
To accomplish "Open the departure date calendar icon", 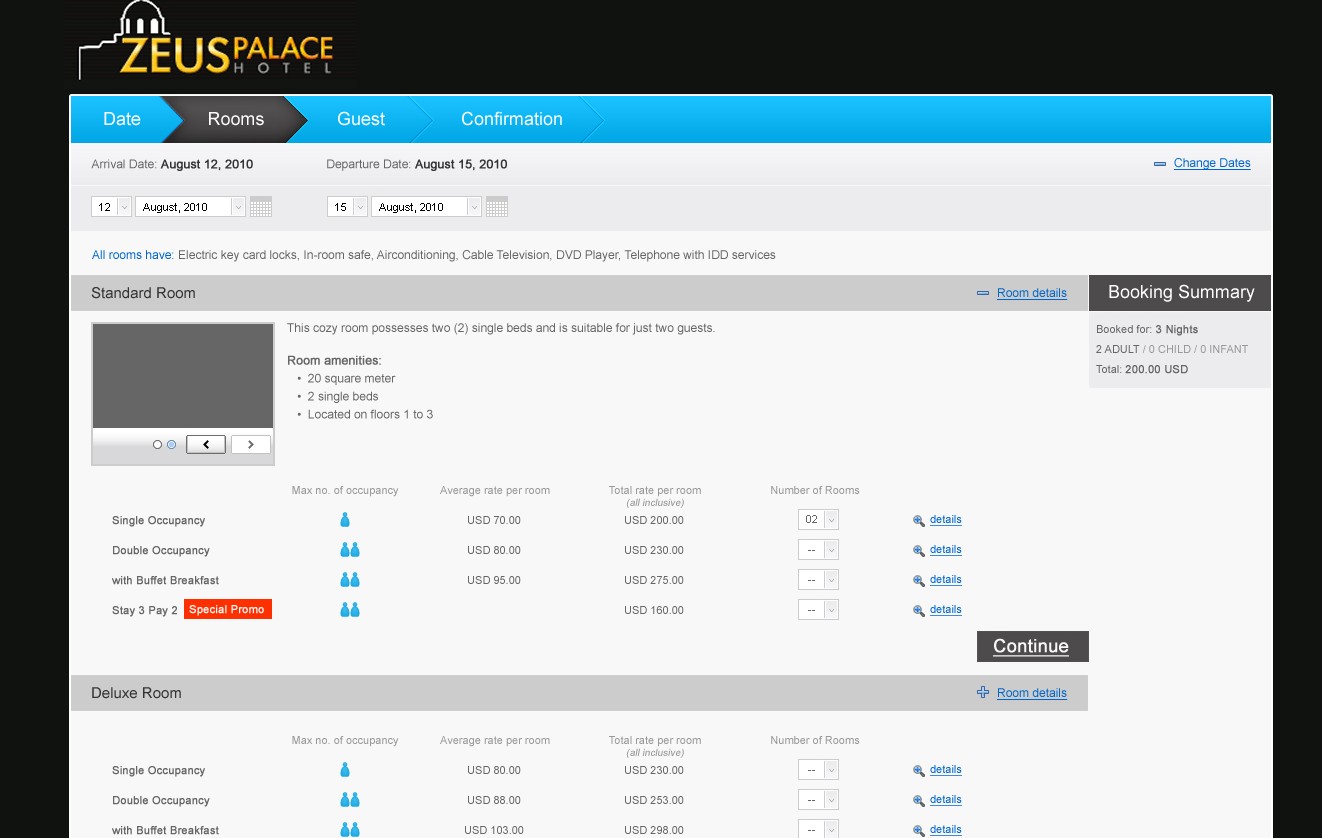I will [x=497, y=207].
